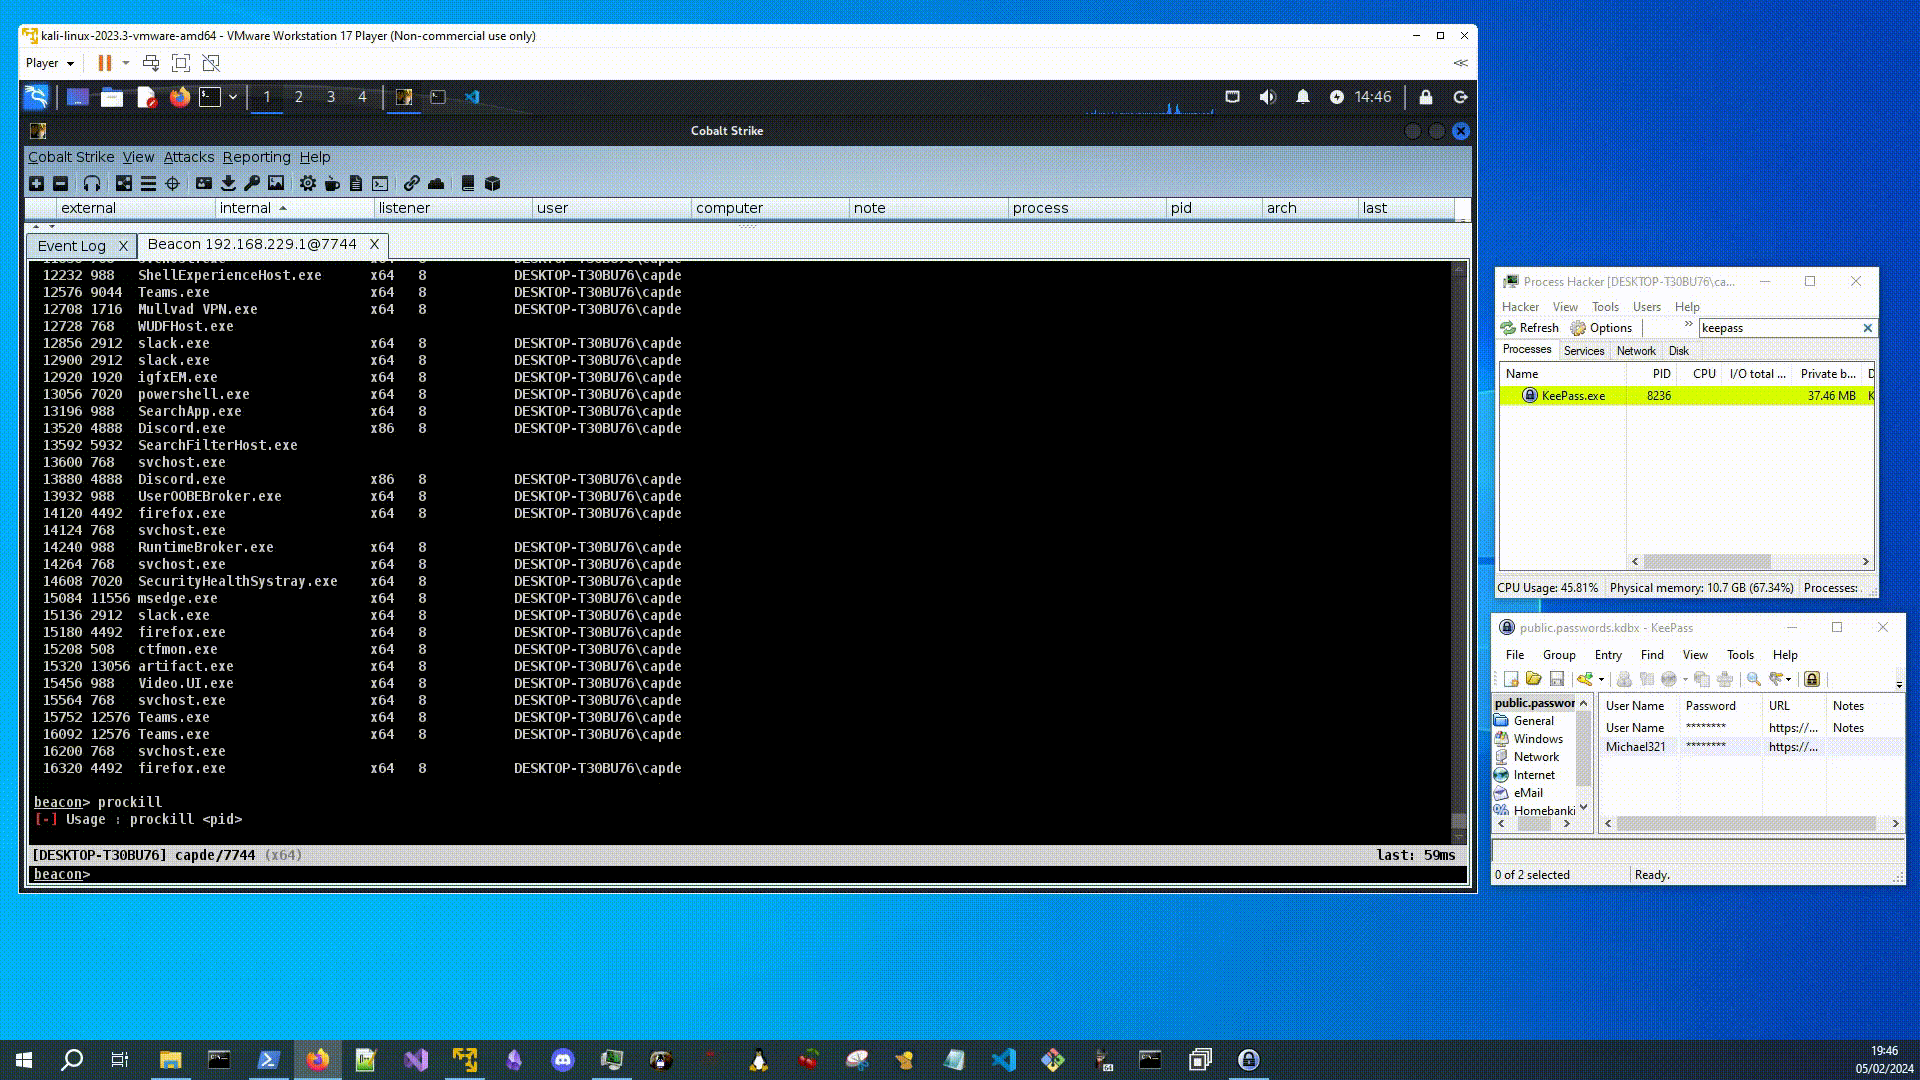1920x1080 pixels.
Task: Switch to session table view icon
Action: pos(148,183)
